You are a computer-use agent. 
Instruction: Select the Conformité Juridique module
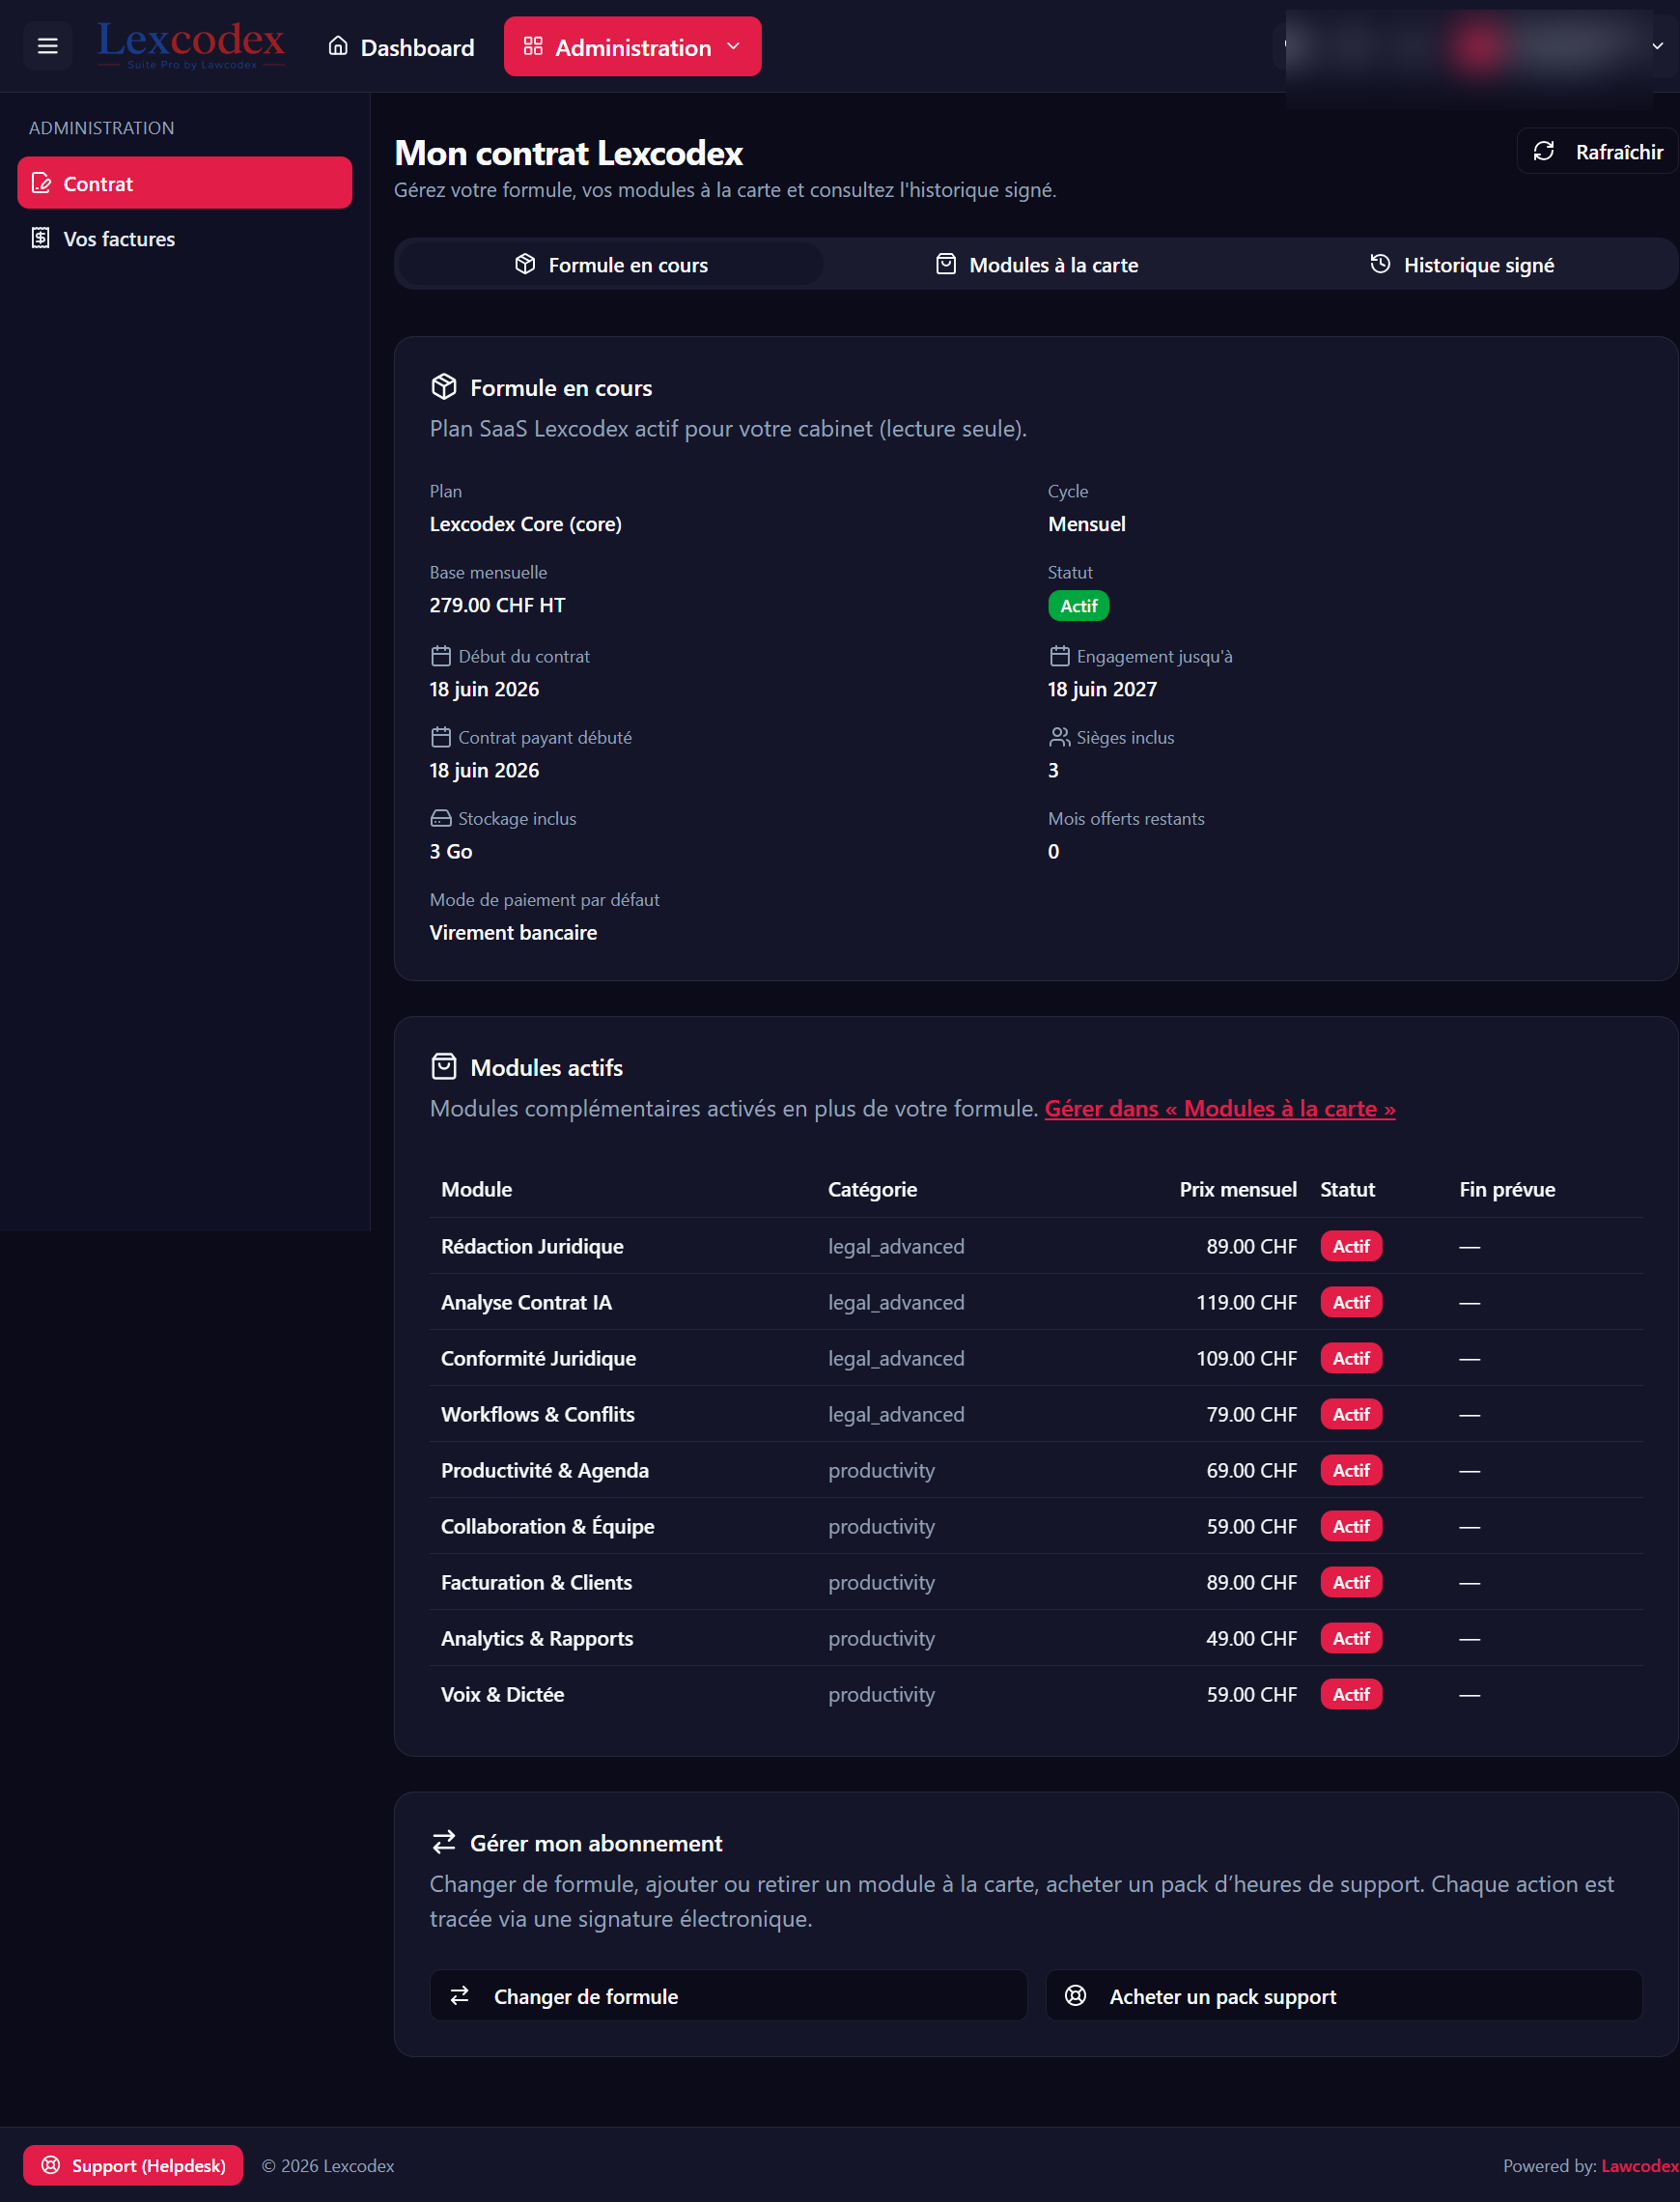(538, 1358)
